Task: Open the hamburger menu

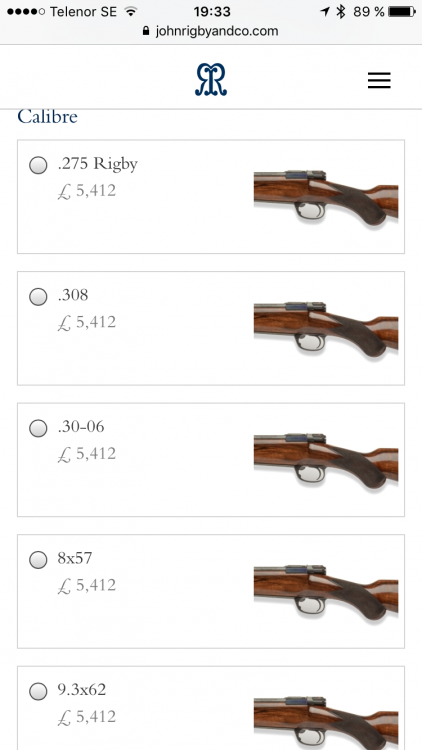Action: click(x=379, y=80)
